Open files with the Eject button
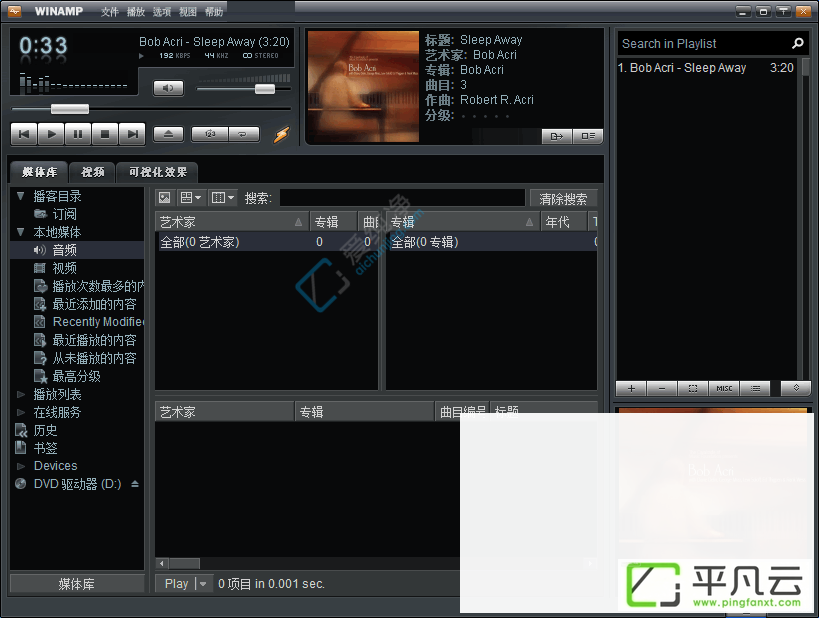 pos(168,134)
